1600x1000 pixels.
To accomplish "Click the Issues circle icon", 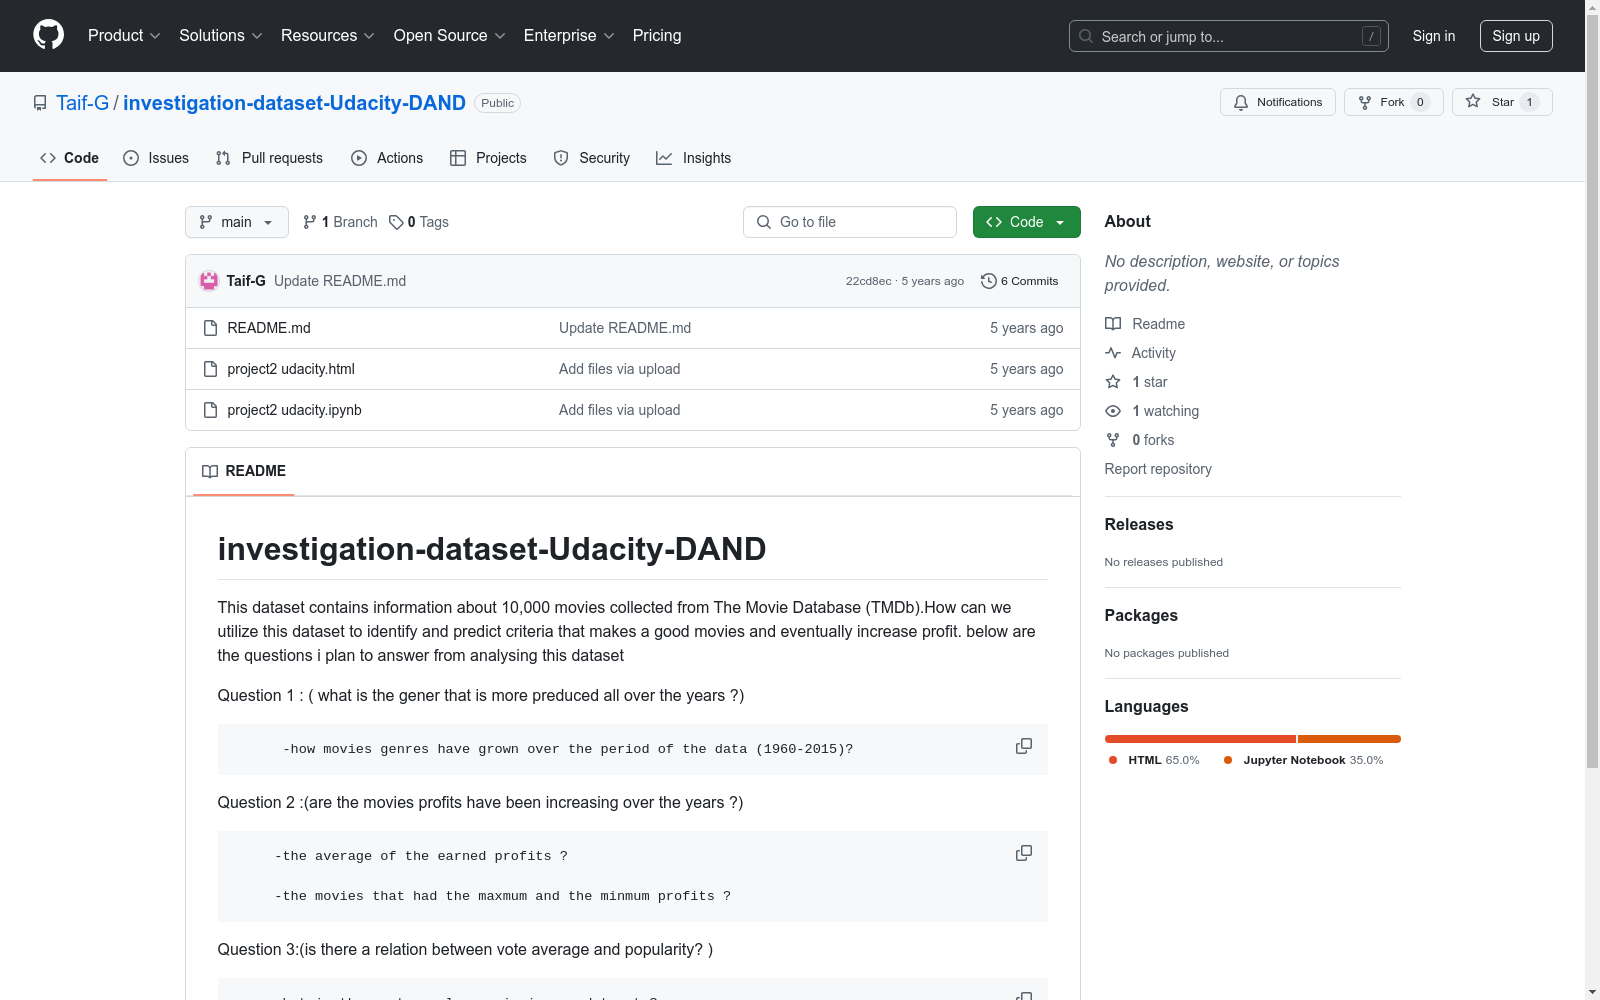I will pyautogui.click(x=131, y=158).
